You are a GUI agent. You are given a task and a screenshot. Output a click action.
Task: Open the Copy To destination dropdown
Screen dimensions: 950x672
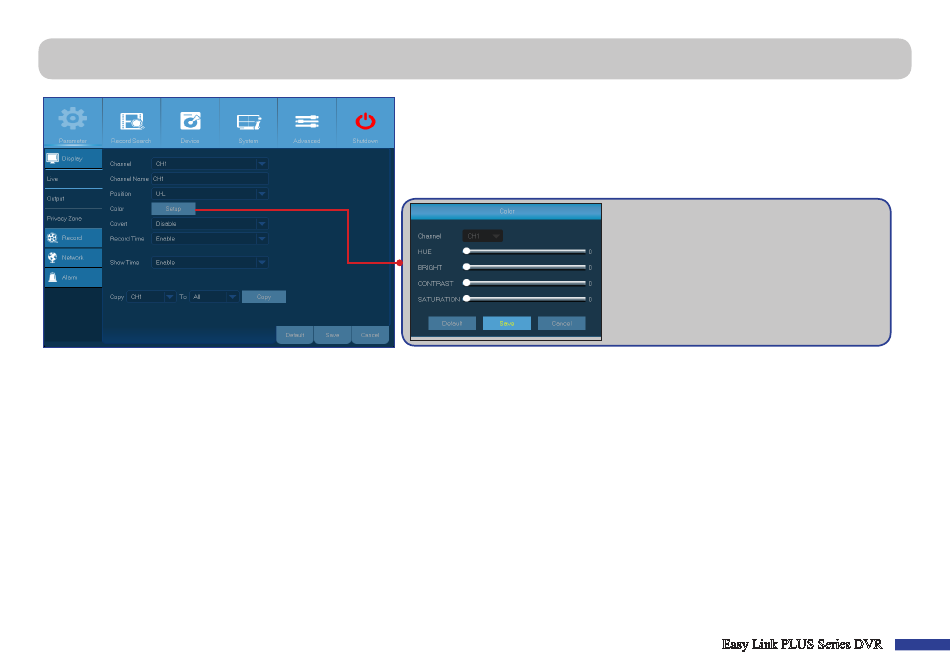pos(214,297)
